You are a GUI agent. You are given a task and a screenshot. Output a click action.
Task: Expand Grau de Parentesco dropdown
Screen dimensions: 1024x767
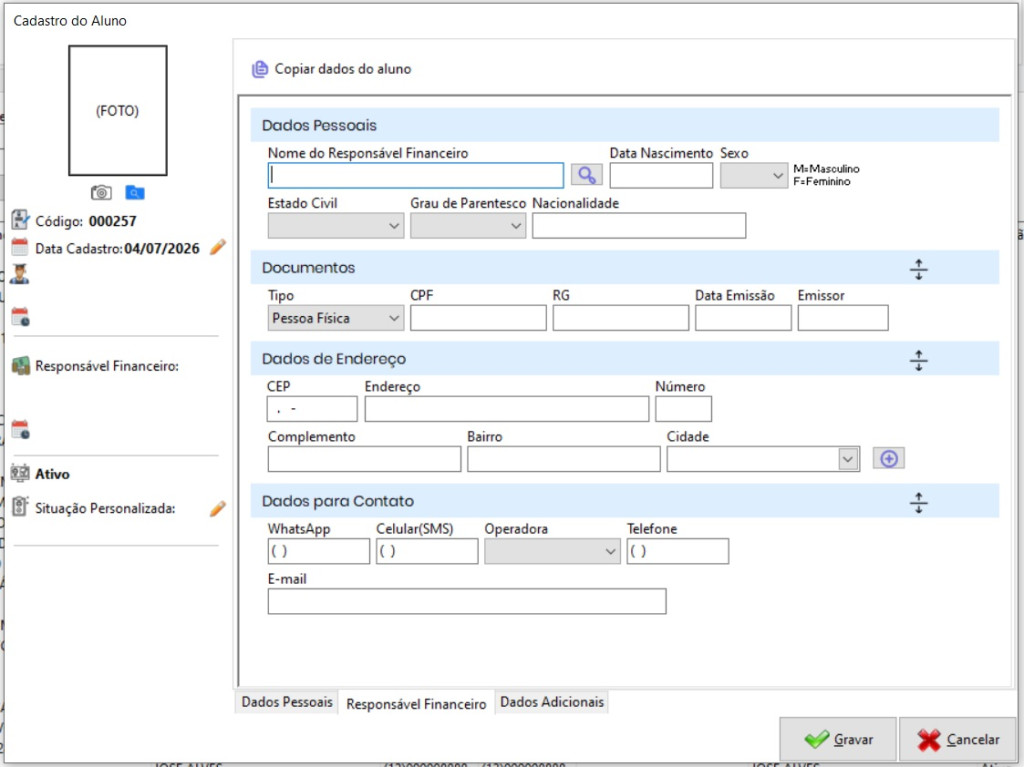[468, 225]
